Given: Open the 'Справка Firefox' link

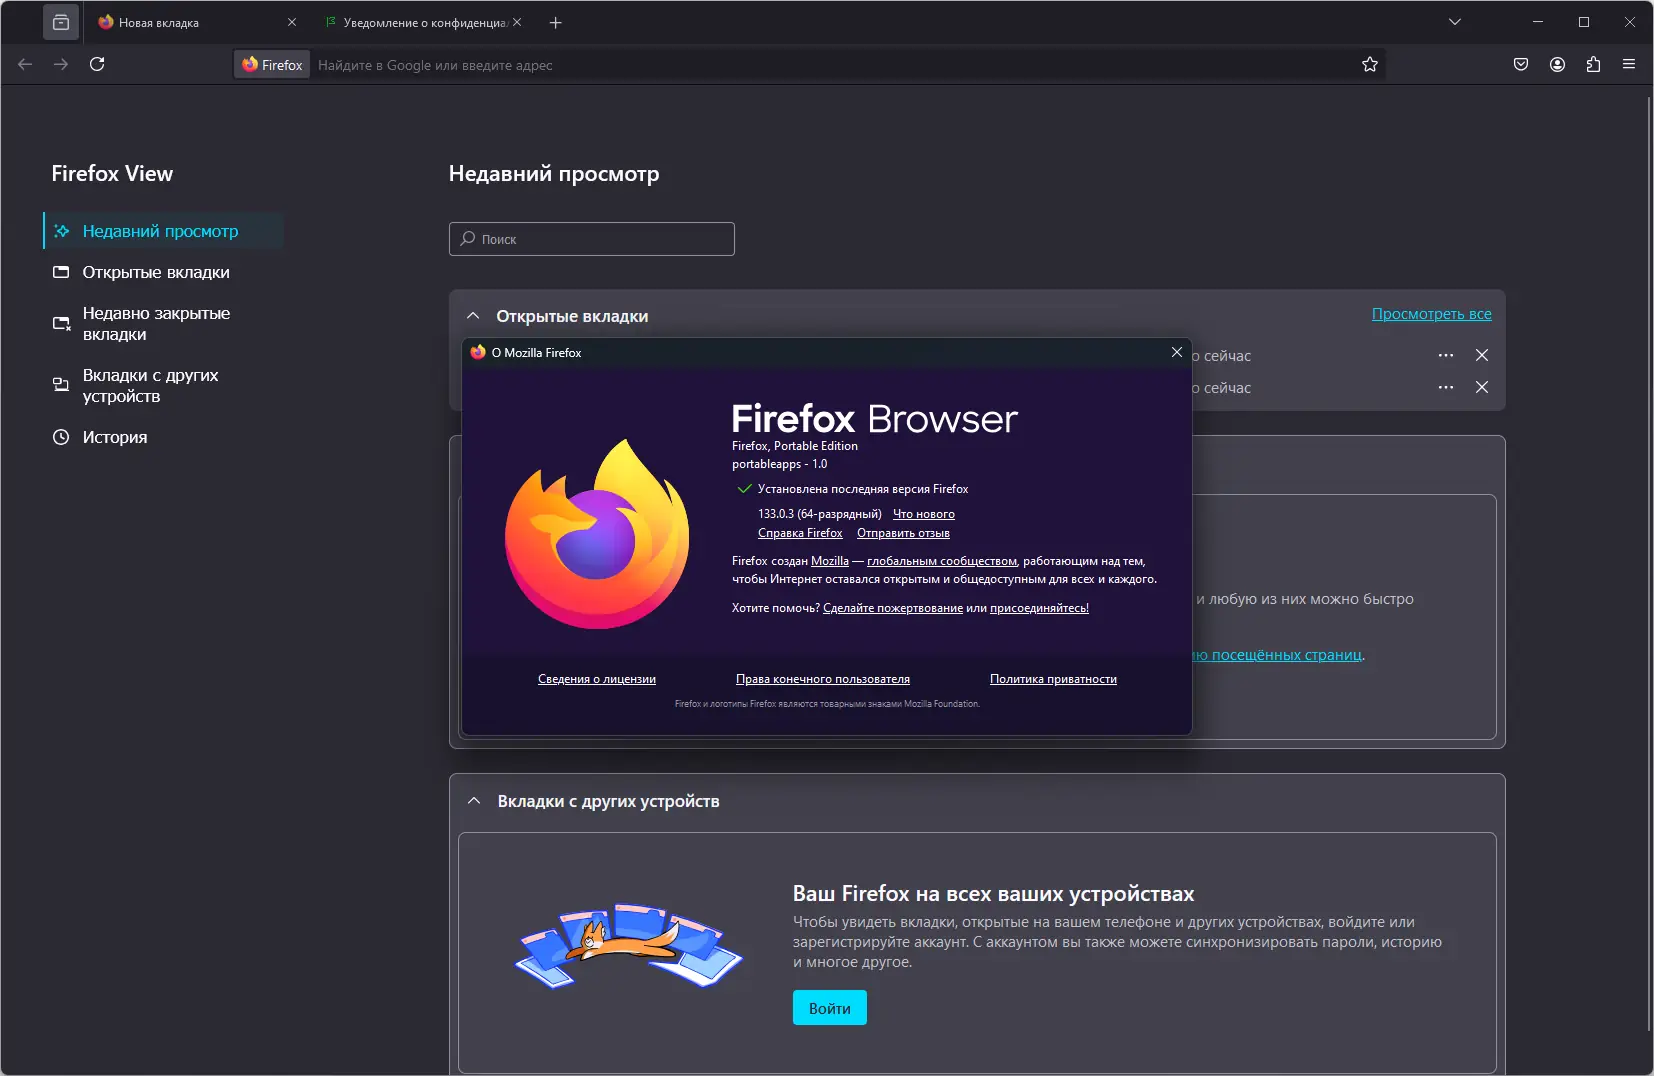Looking at the screenshot, I should pos(800,533).
